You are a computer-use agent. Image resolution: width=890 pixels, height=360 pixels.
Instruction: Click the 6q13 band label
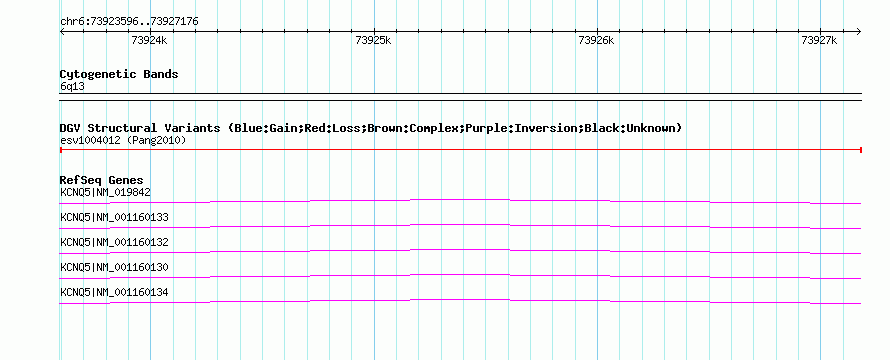click(x=72, y=87)
